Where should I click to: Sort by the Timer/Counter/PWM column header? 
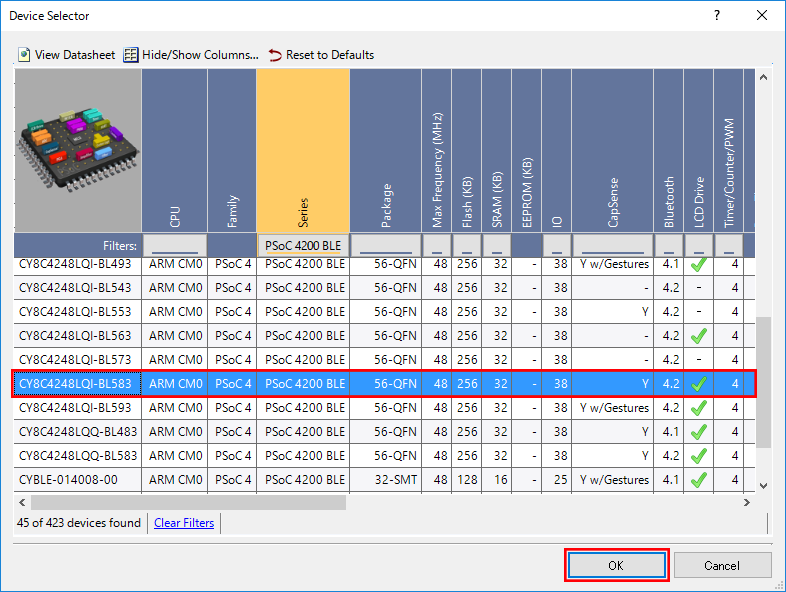coord(728,150)
